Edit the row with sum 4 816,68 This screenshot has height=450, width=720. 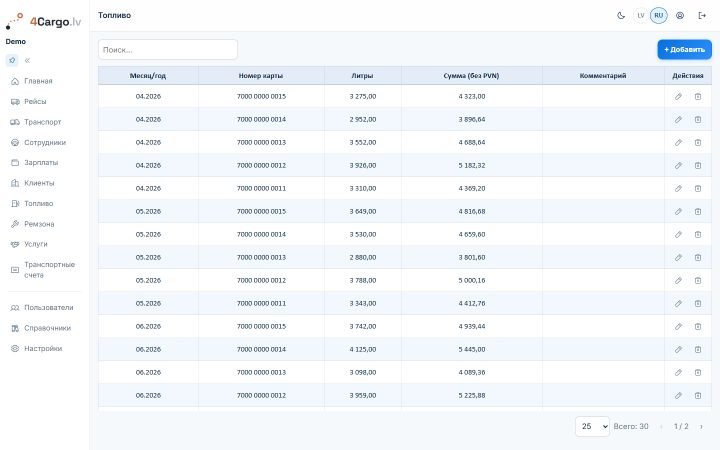point(678,211)
